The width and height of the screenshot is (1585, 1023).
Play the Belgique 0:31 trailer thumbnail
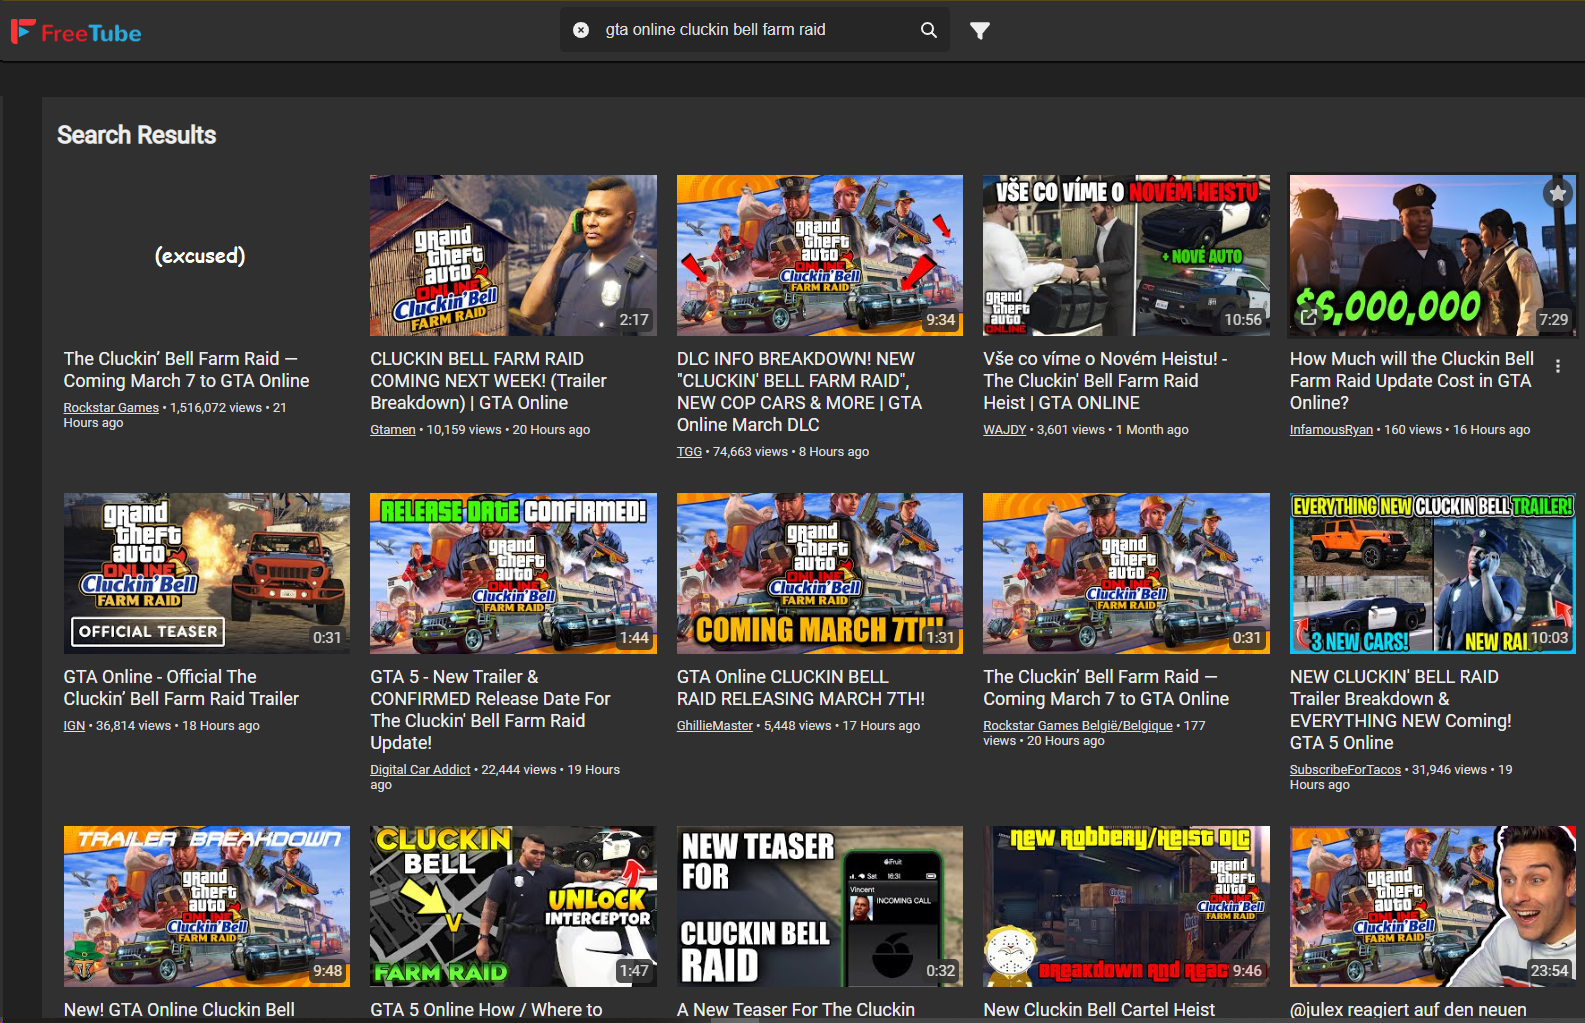point(1126,573)
